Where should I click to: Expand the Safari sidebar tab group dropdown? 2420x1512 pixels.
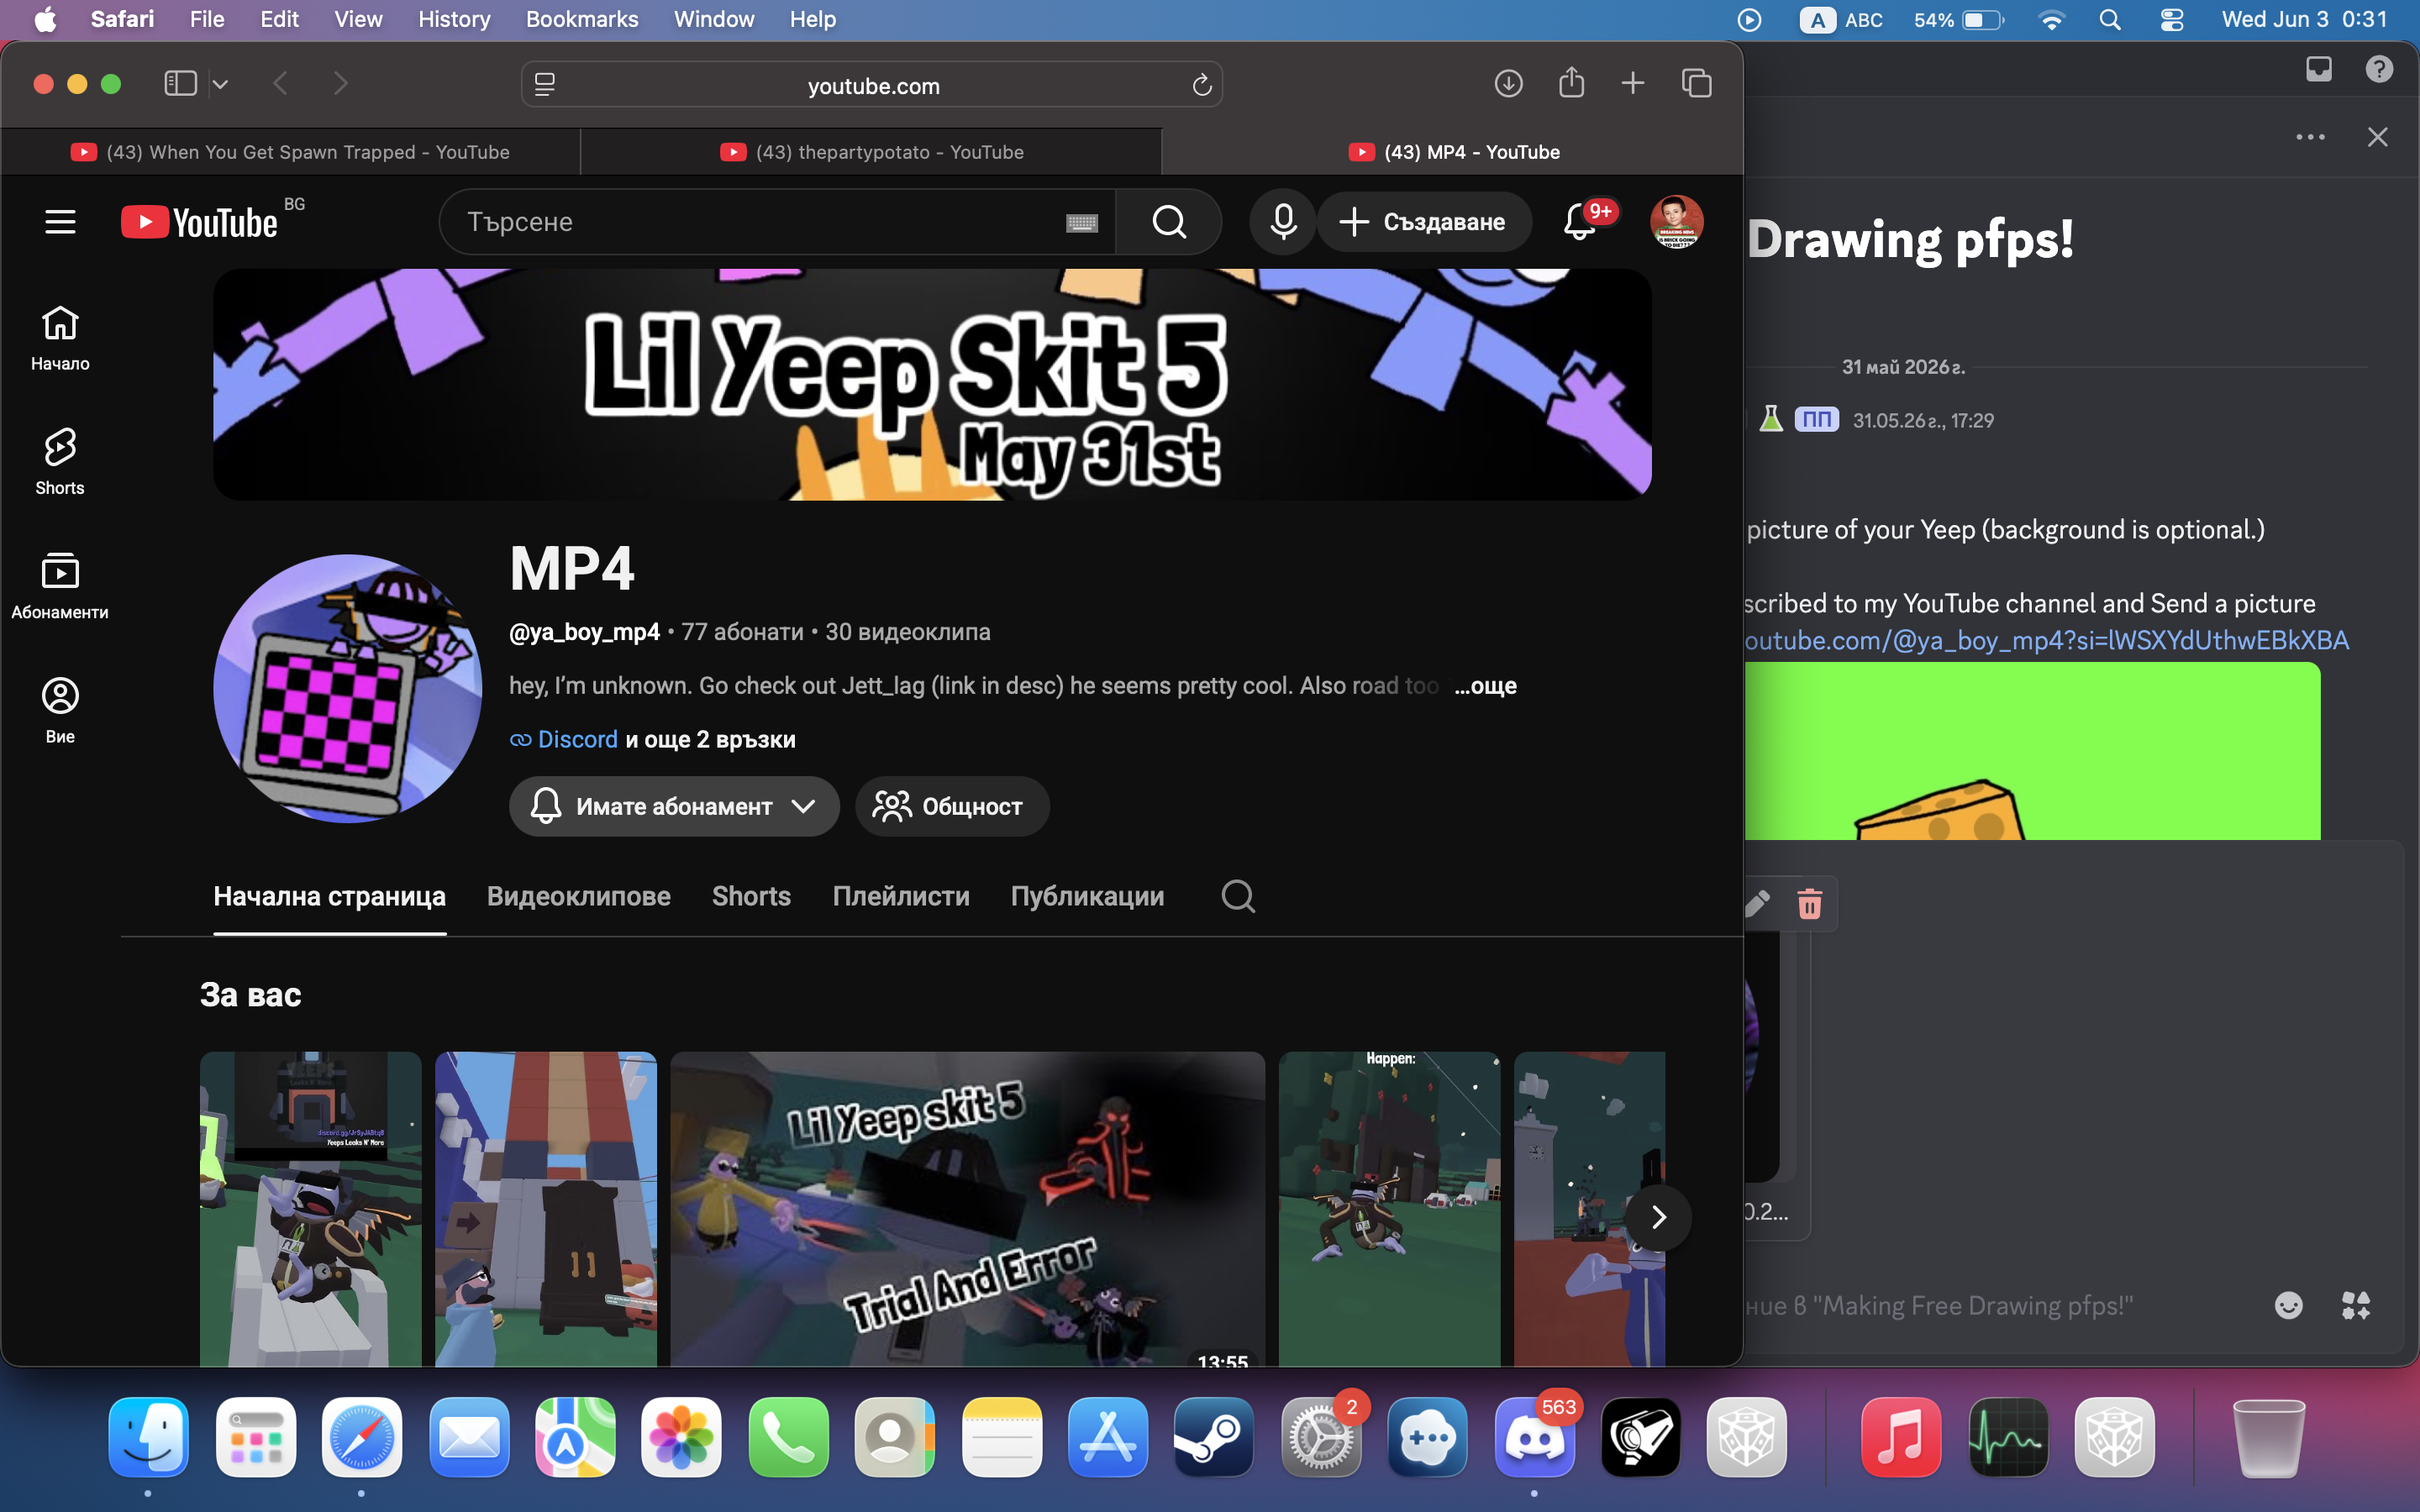(221, 84)
